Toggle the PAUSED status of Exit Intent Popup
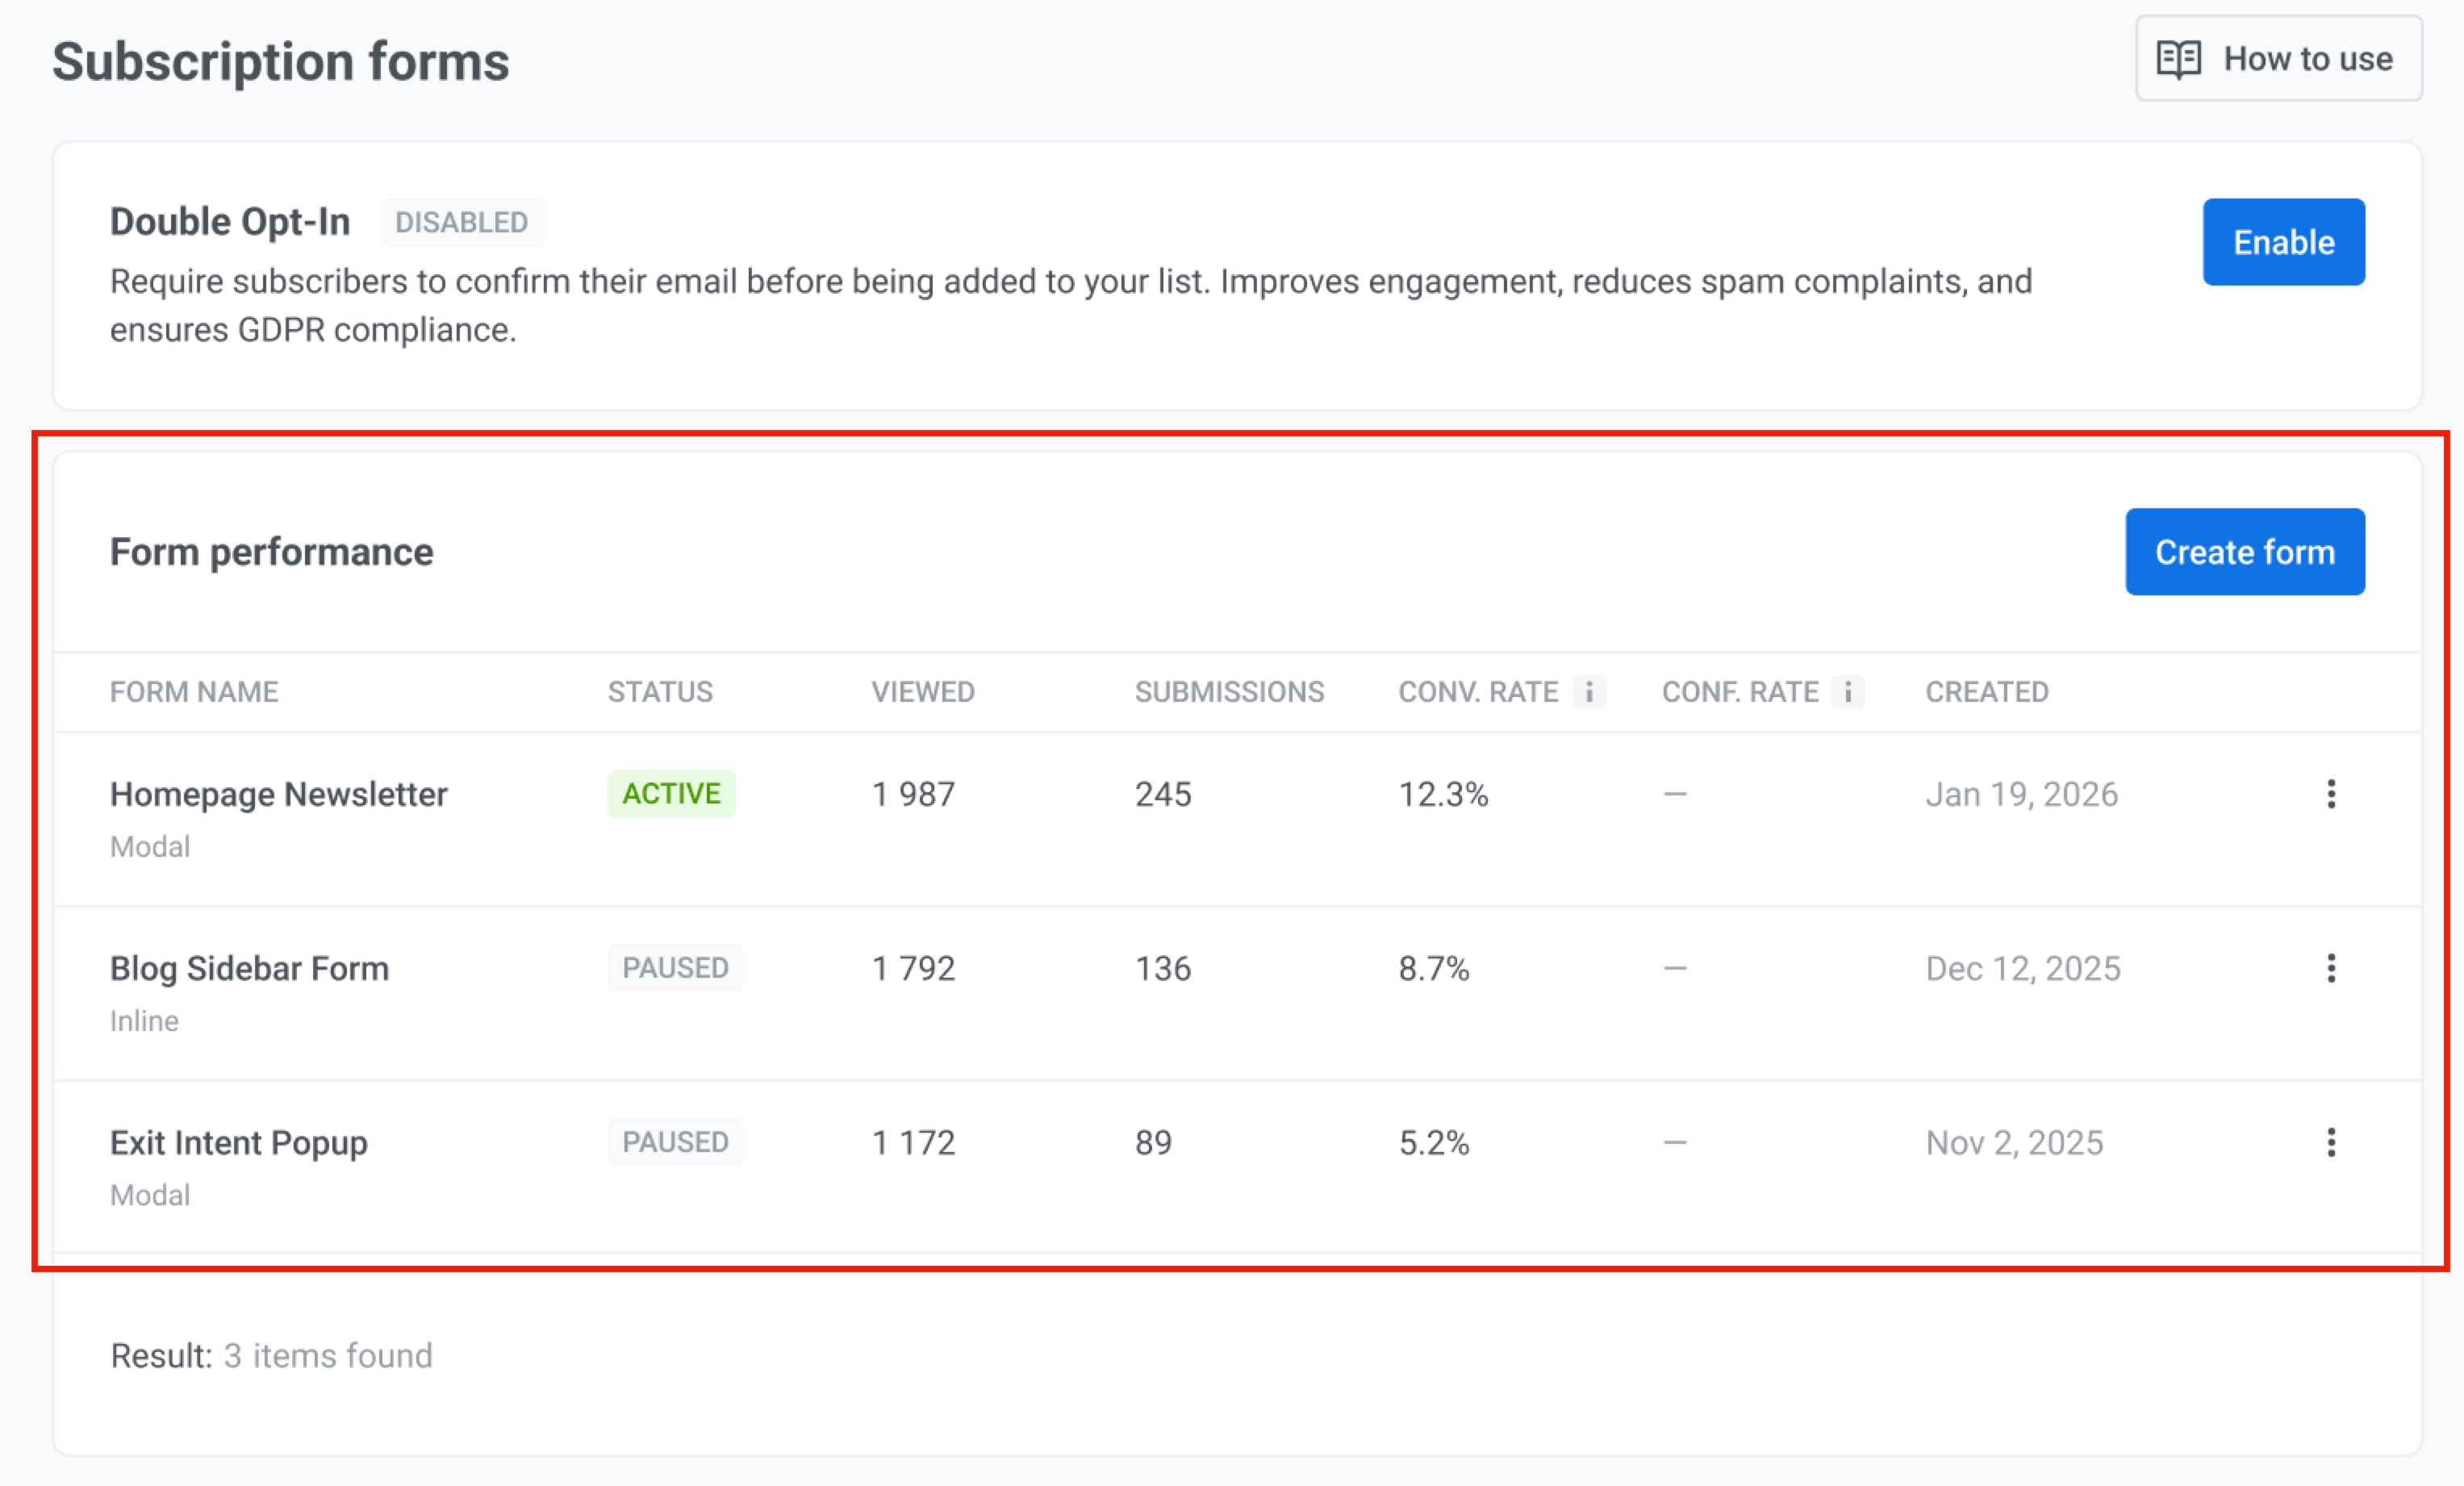The image size is (2464, 1486). click(x=676, y=1141)
